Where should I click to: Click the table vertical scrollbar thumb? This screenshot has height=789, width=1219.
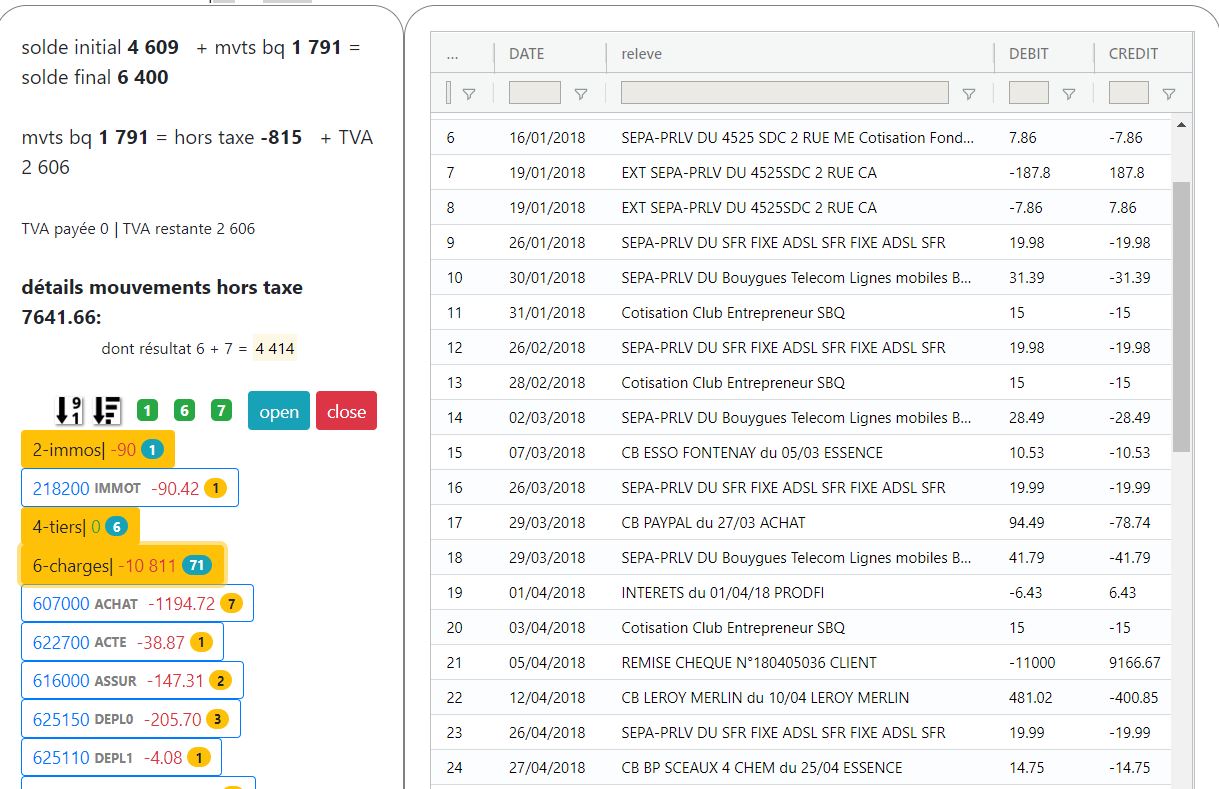pos(1181,316)
